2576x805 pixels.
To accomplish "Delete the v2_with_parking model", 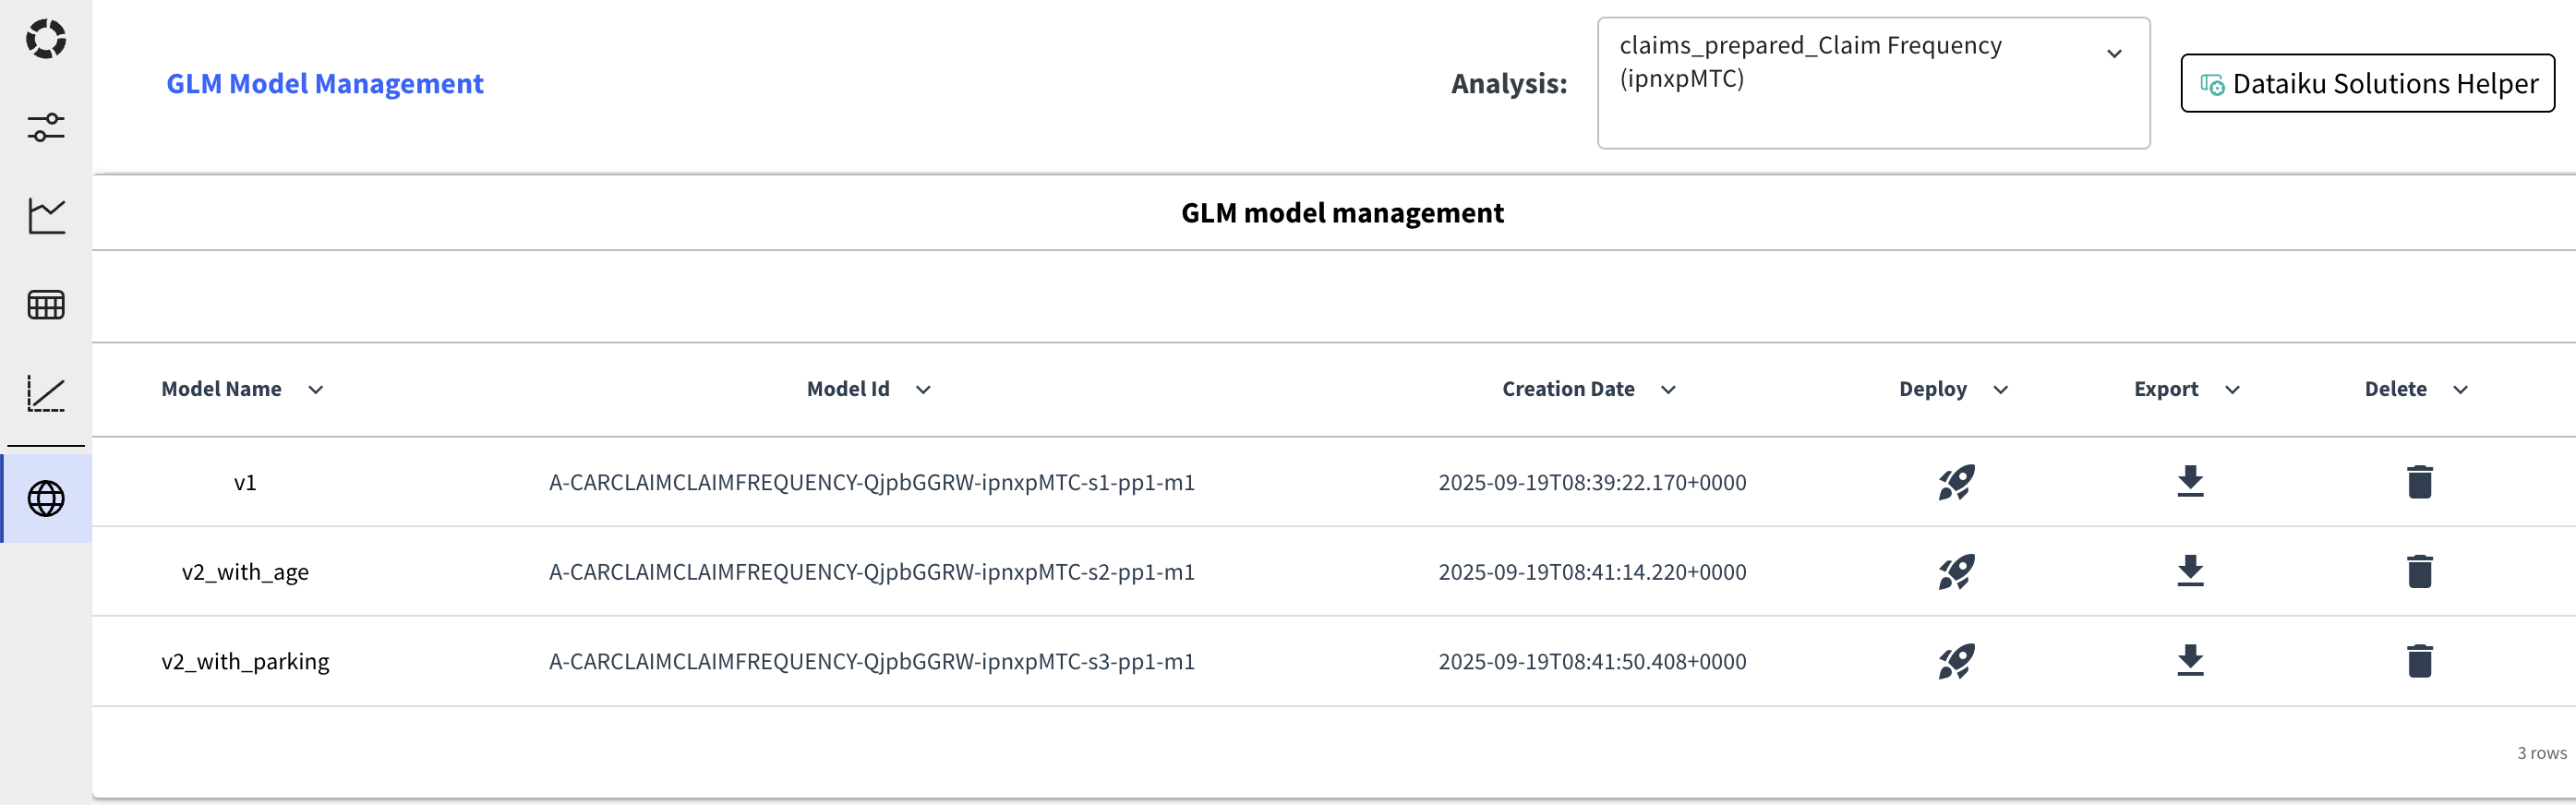I will [x=2419, y=661].
